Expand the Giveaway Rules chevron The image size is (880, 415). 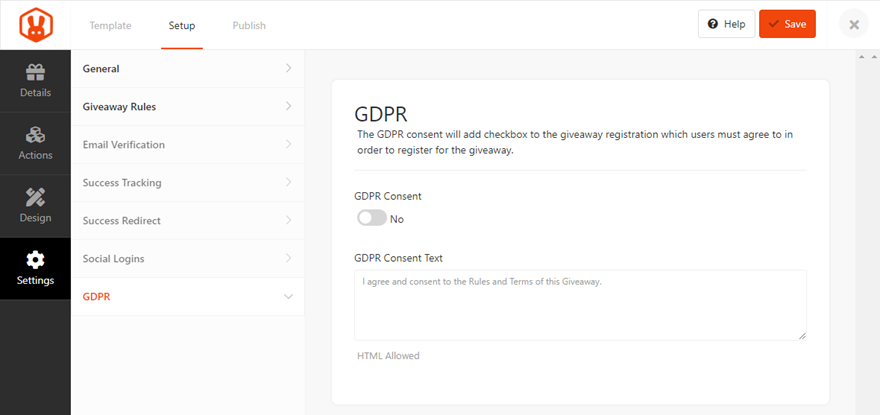click(288, 107)
